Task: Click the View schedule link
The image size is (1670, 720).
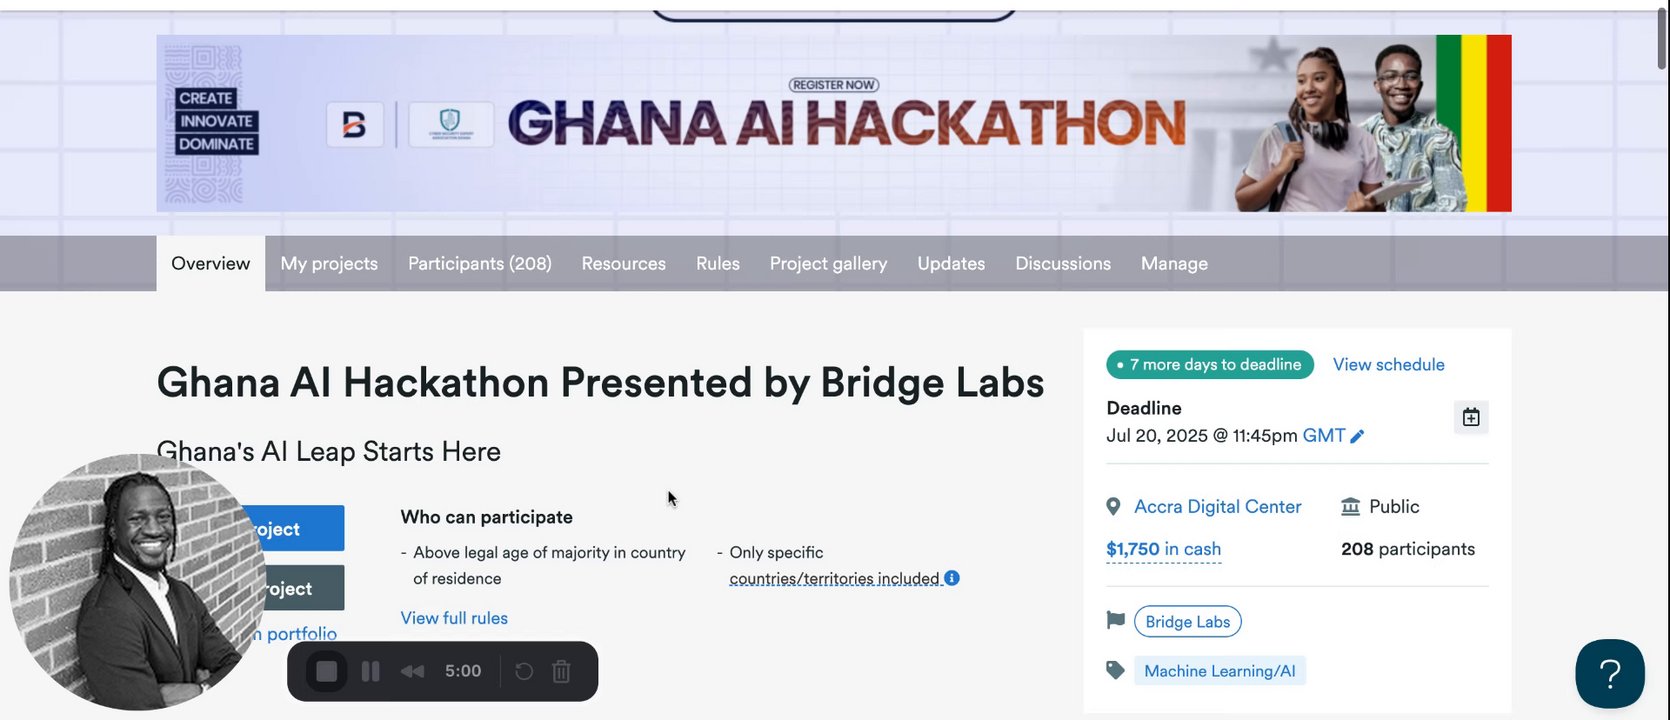Action: 1388,365
